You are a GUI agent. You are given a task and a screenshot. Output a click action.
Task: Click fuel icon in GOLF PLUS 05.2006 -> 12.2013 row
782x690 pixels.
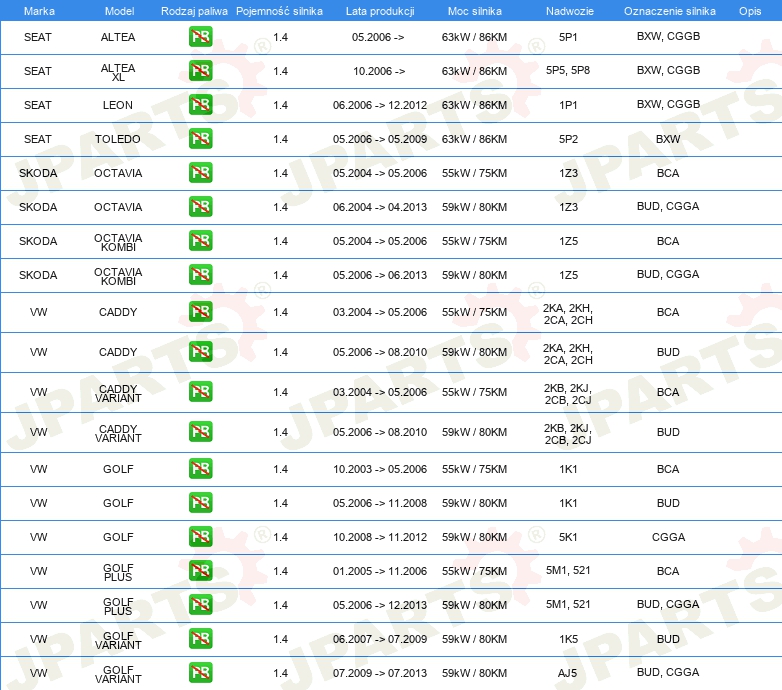coord(200,604)
